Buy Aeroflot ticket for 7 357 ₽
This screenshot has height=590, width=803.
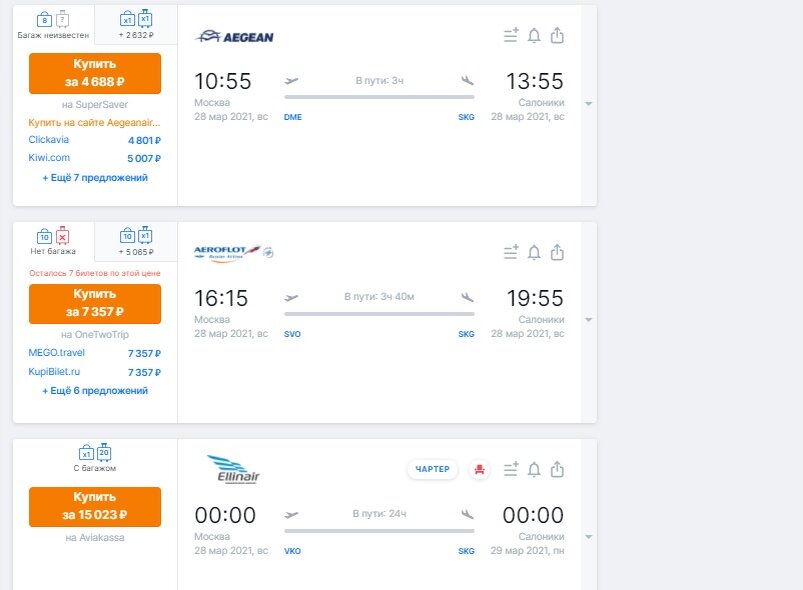click(x=95, y=304)
